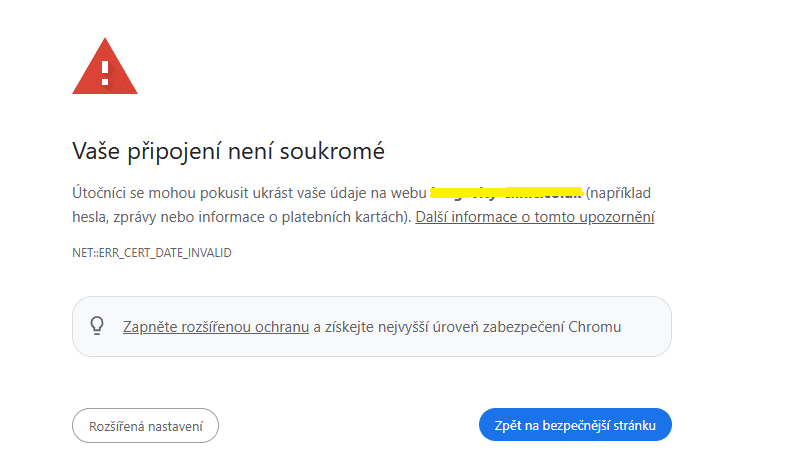Click the yellow-highlighted hidden domain name
This screenshot has height=476, width=808.
point(506,191)
